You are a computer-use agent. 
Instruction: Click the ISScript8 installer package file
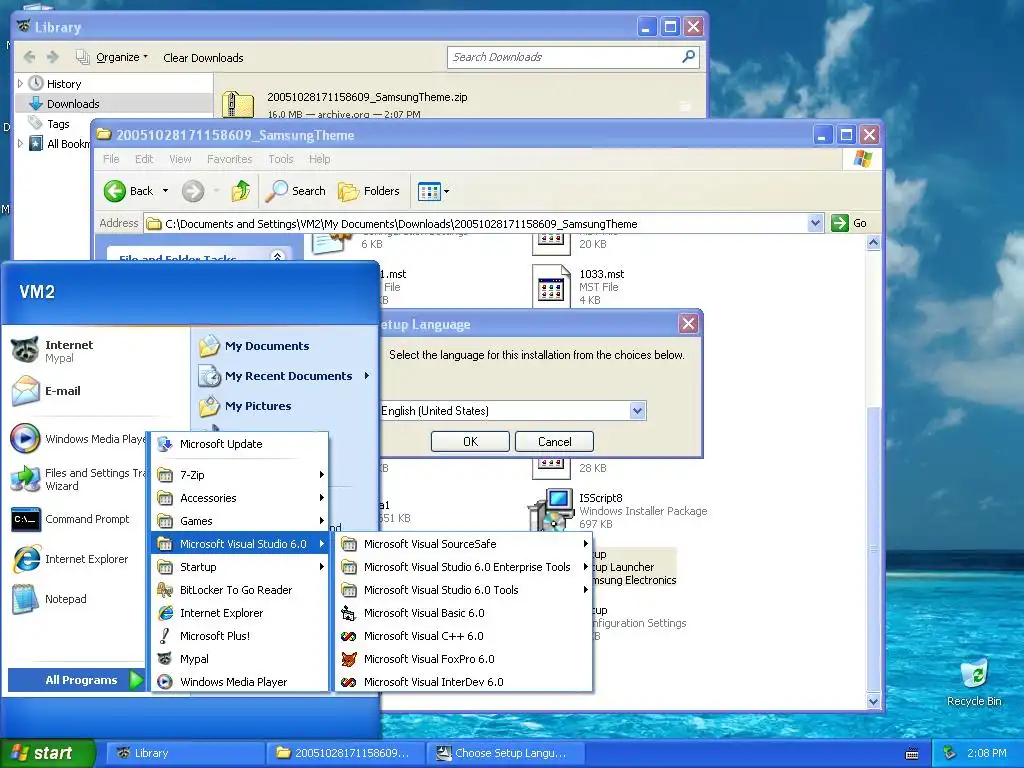point(617,511)
